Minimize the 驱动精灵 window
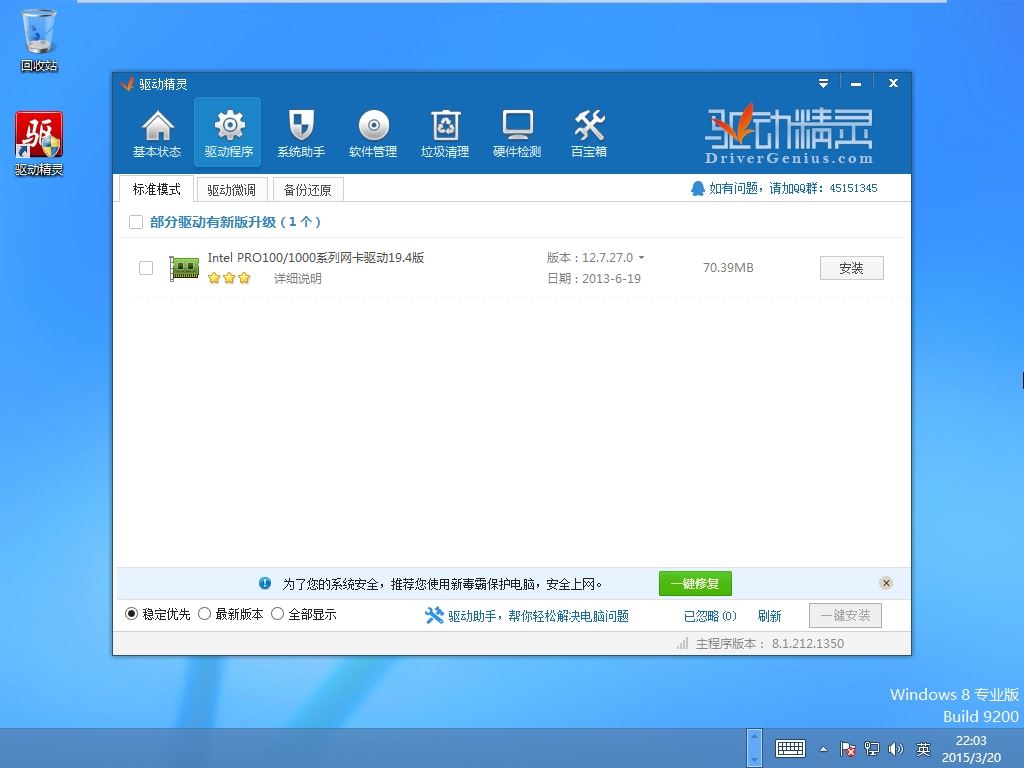This screenshot has width=1024, height=768. [x=856, y=84]
